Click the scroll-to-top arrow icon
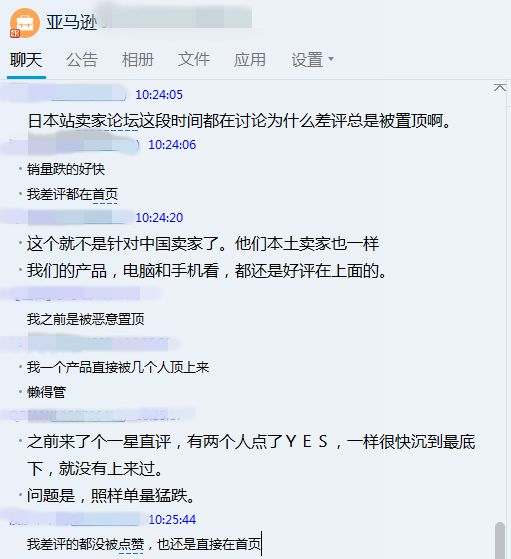Image resolution: width=511 pixels, height=559 pixels. (x=500, y=87)
